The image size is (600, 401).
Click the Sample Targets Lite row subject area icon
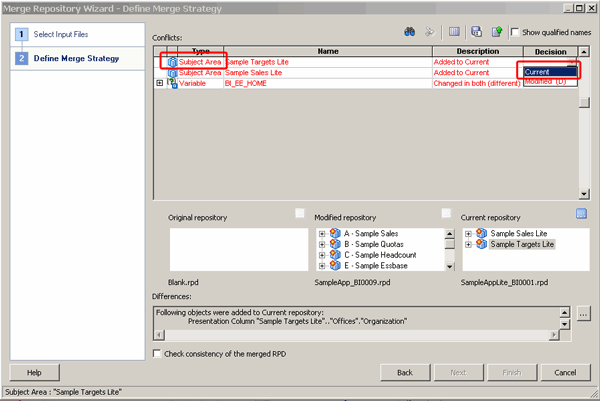click(173, 62)
